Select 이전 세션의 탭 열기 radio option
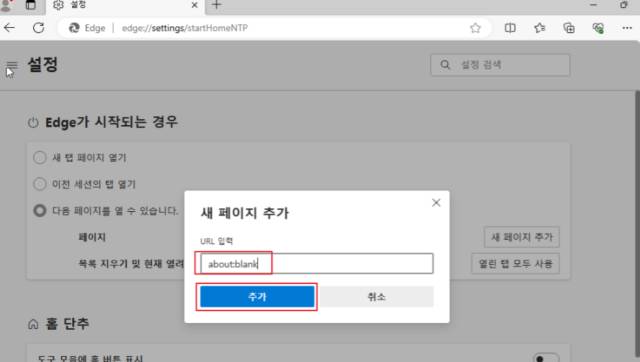Viewport: 640px width, 362px height. (40, 184)
